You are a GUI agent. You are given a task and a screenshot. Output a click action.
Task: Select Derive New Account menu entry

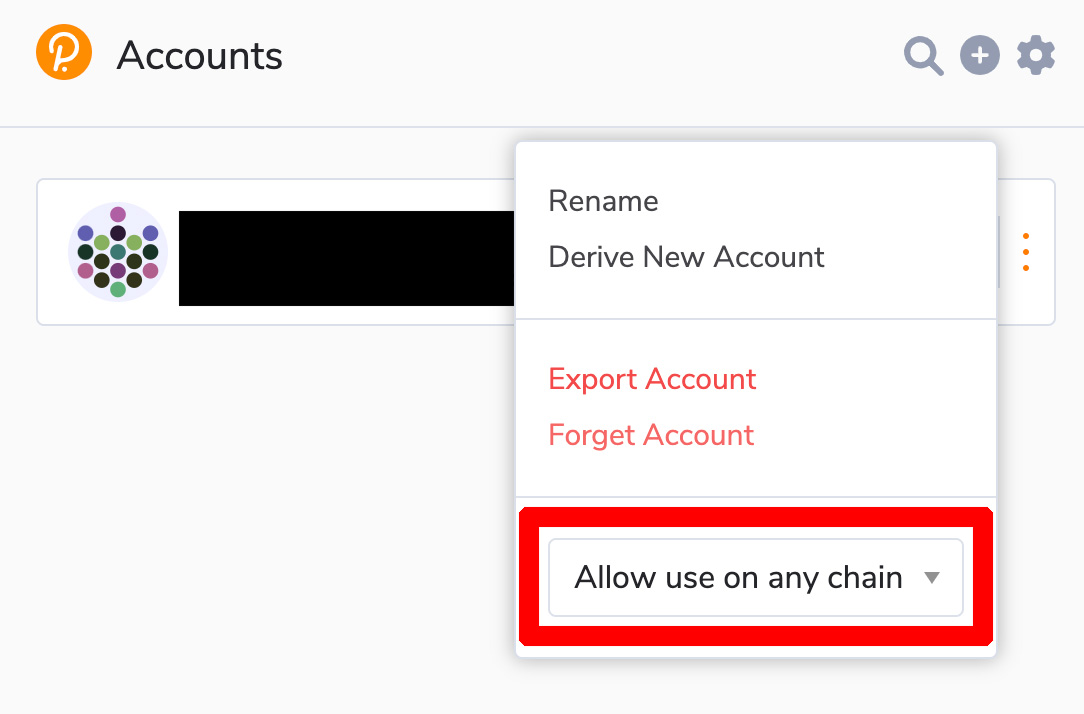[x=686, y=257]
